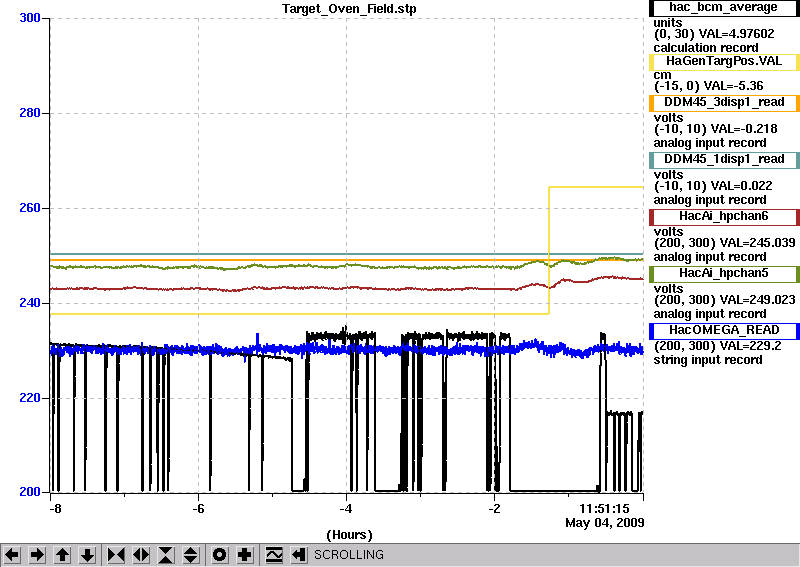Viewport: 800px width, 567px height.
Task: Expand value axis with vertical outward triangles
Action: pyautogui.click(x=191, y=554)
